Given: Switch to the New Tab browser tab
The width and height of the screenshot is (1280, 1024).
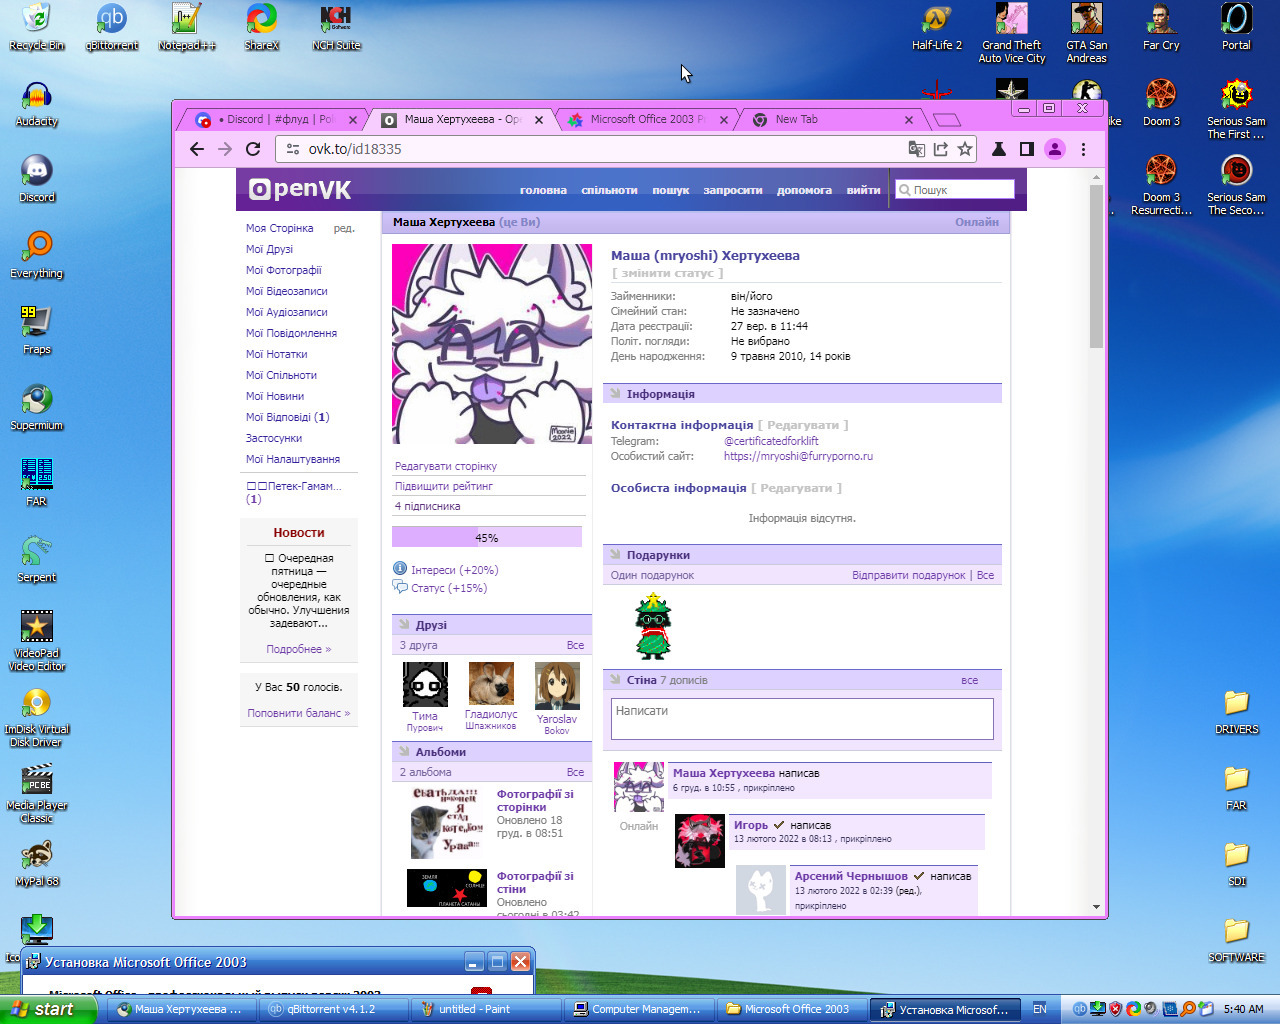Looking at the screenshot, I should click(830, 120).
